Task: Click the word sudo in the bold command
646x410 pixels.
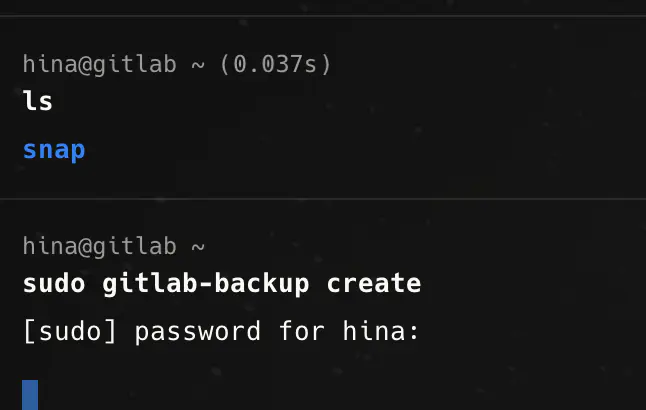Action: [x=54, y=284]
